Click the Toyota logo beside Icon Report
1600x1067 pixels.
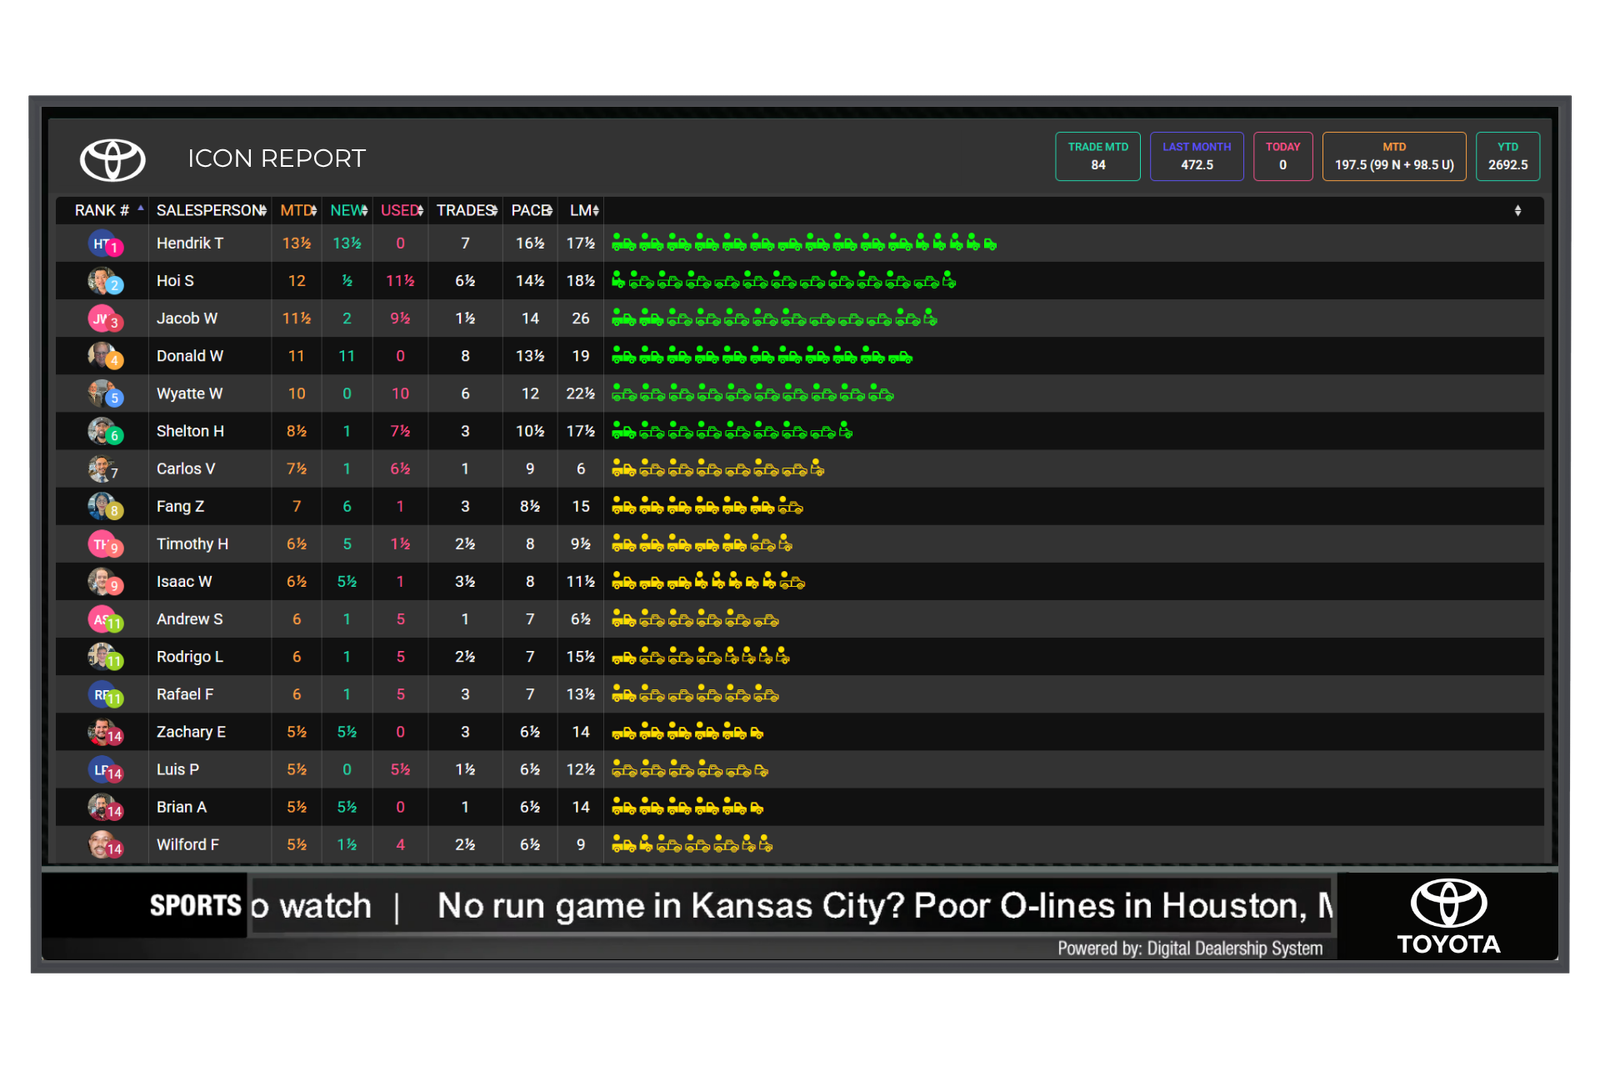click(x=112, y=160)
